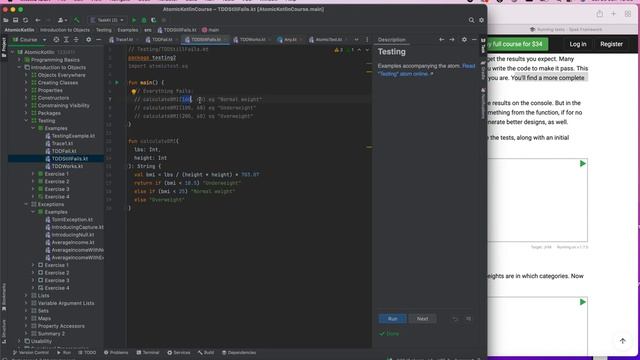Open the Description tab in task panel
Viewport: 640px width, 360px height.
[x=391, y=40]
